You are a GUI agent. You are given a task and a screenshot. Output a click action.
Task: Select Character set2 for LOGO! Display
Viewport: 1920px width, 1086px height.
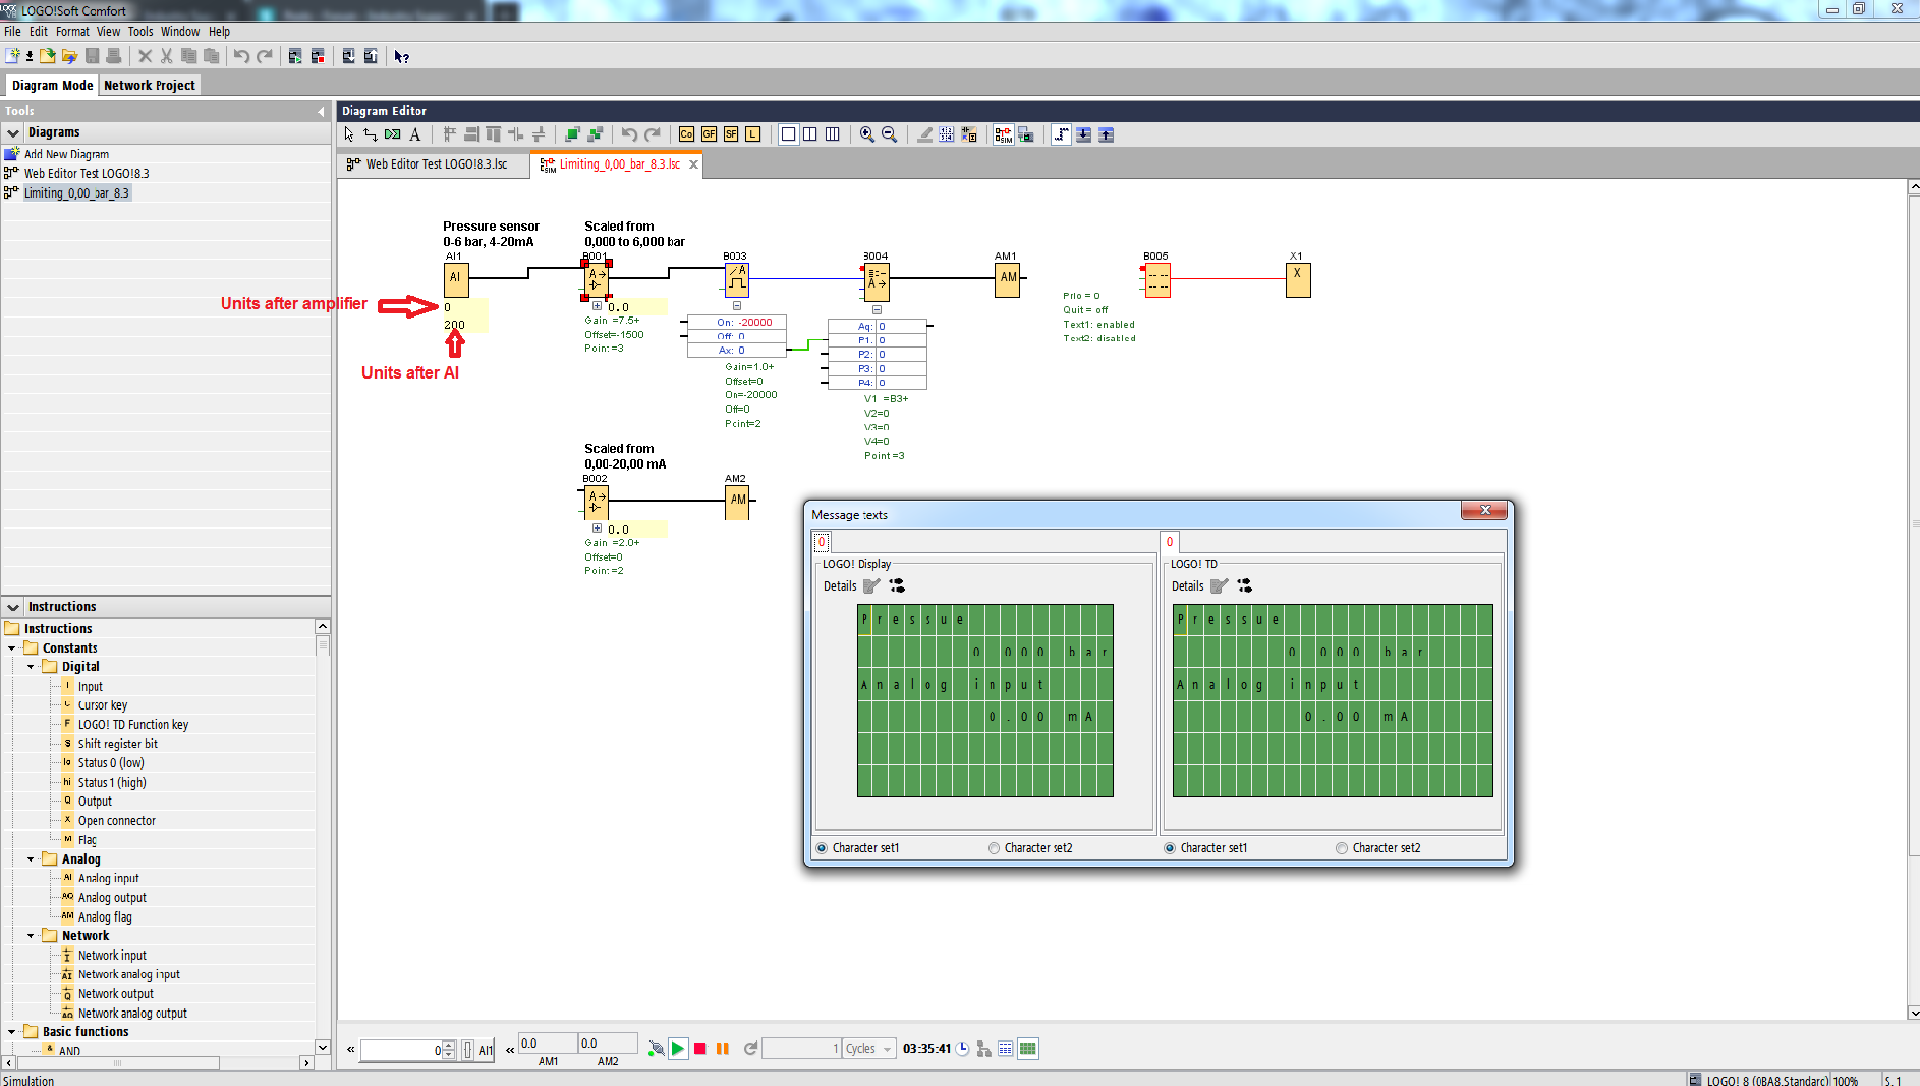coord(994,848)
